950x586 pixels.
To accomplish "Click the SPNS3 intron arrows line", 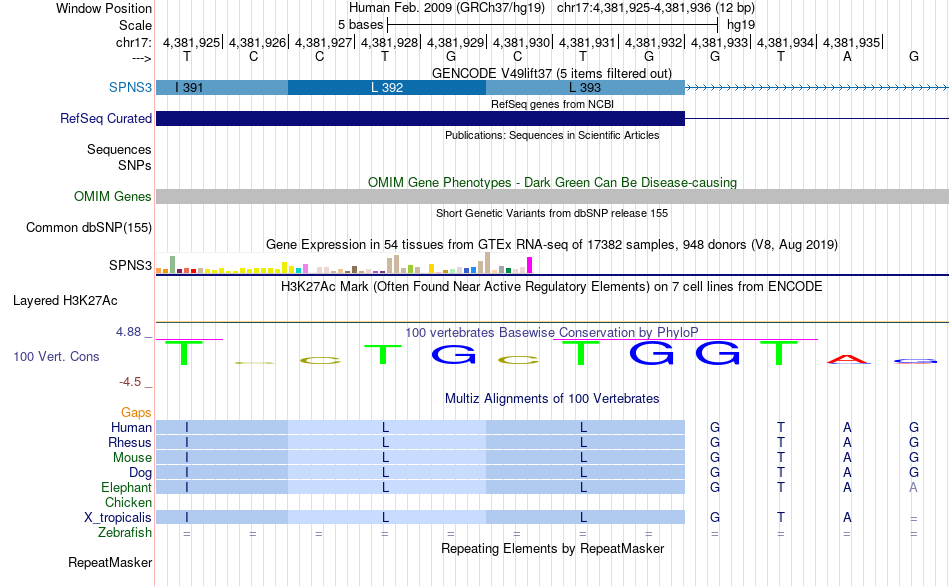I will [x=817, y=88].
